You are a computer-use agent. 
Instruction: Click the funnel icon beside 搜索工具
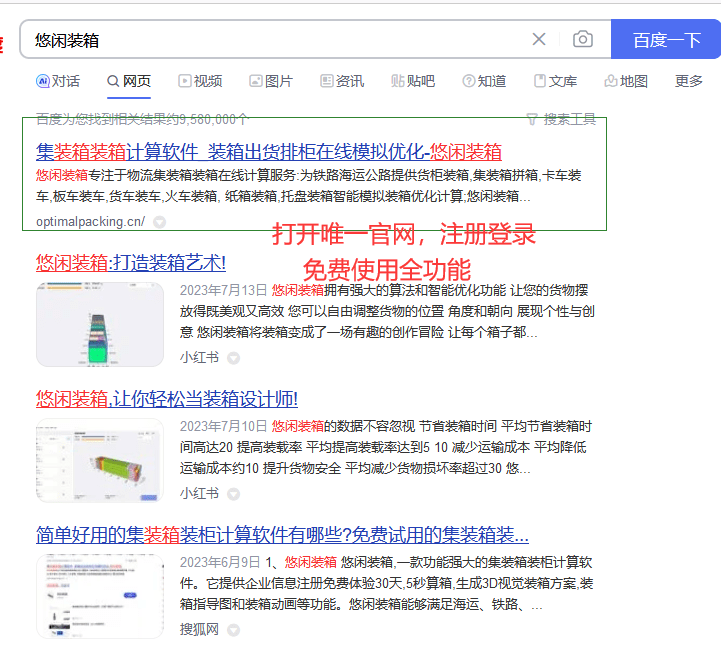pyautogui.click(x=532, y=120)
